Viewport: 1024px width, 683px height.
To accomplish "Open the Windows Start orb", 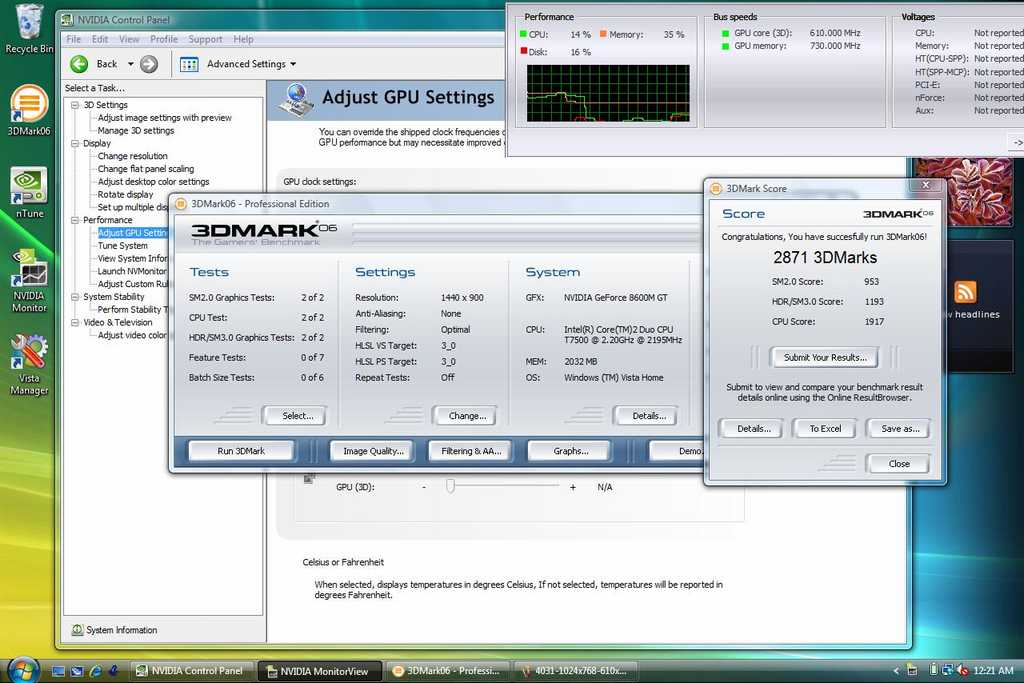I will [x=23, y=669].
